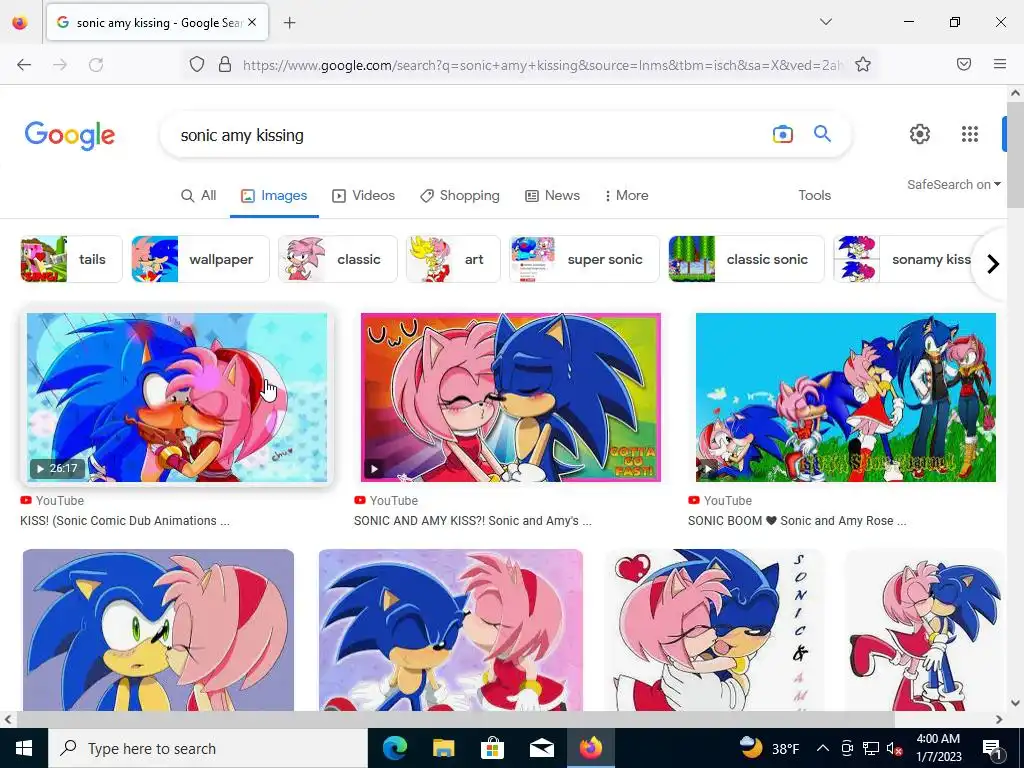The image size is (1024, 768).
Task: Open the SONIC BOOM Sonic and Amy thumbnail
Action: tap(846, 397)
